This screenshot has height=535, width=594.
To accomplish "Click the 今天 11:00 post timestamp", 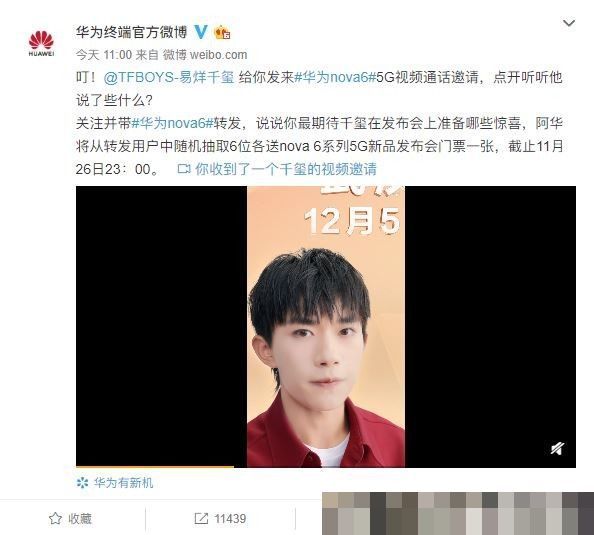I will pos(104,55).
